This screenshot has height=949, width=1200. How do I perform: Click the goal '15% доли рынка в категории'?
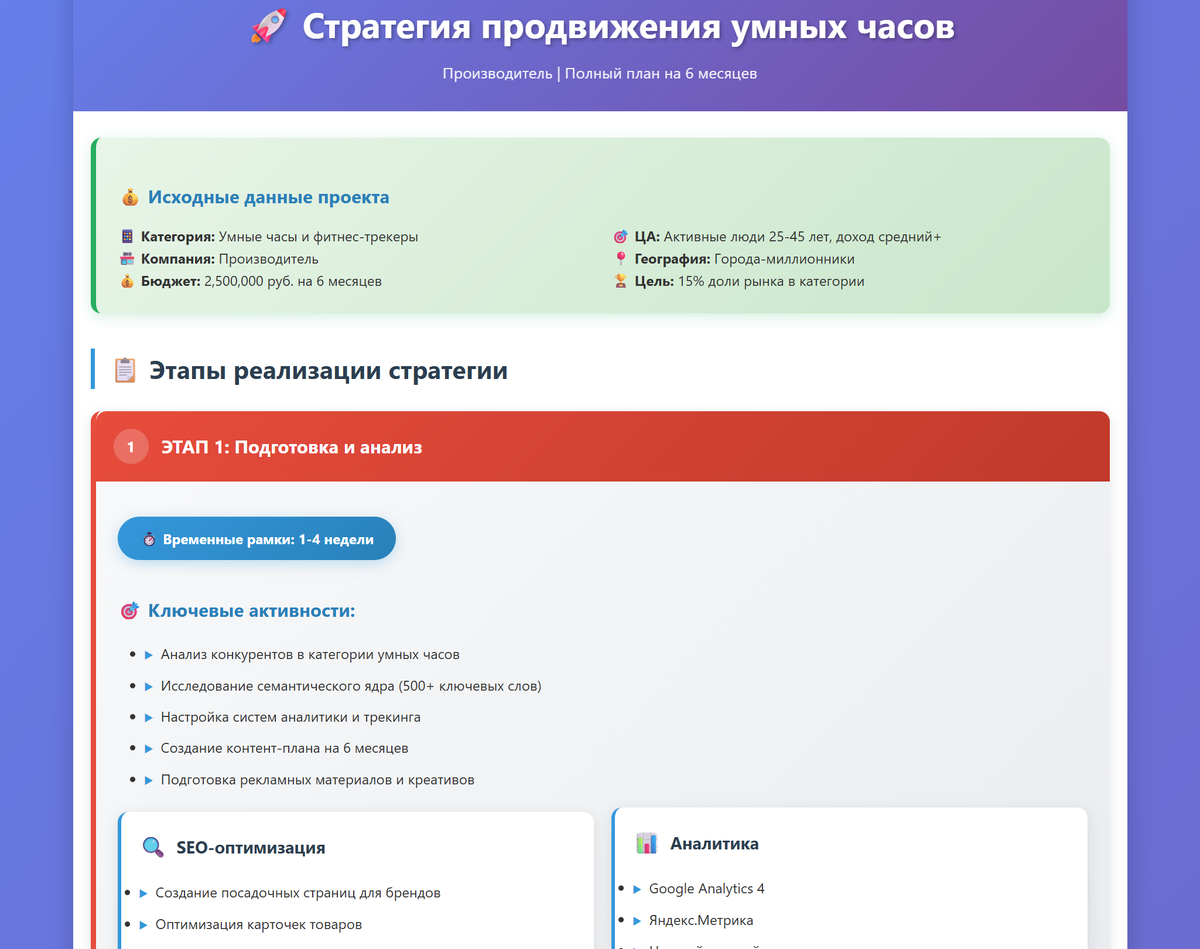coord(771,281)
